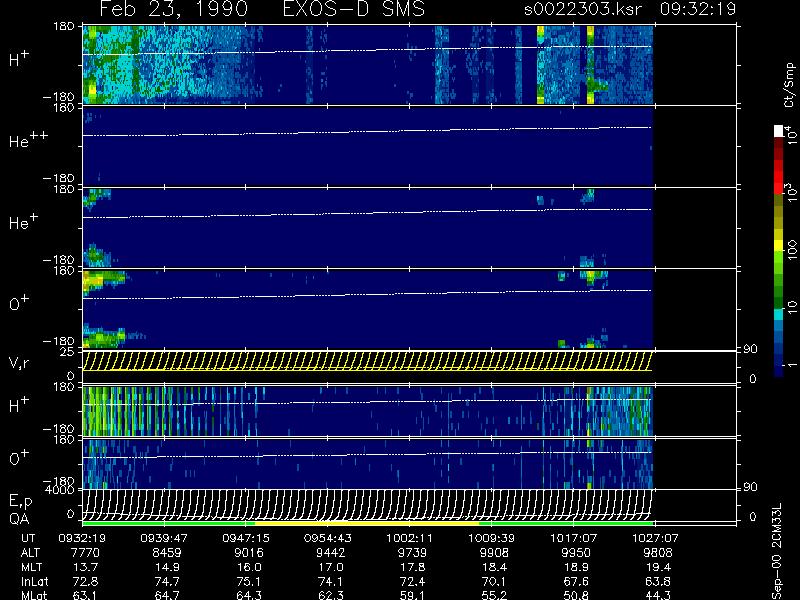Viewport: 800px width, 600px height.
Task: Click the vertical 'Sep-00 2CM33L' label
Action: point(776,550)
